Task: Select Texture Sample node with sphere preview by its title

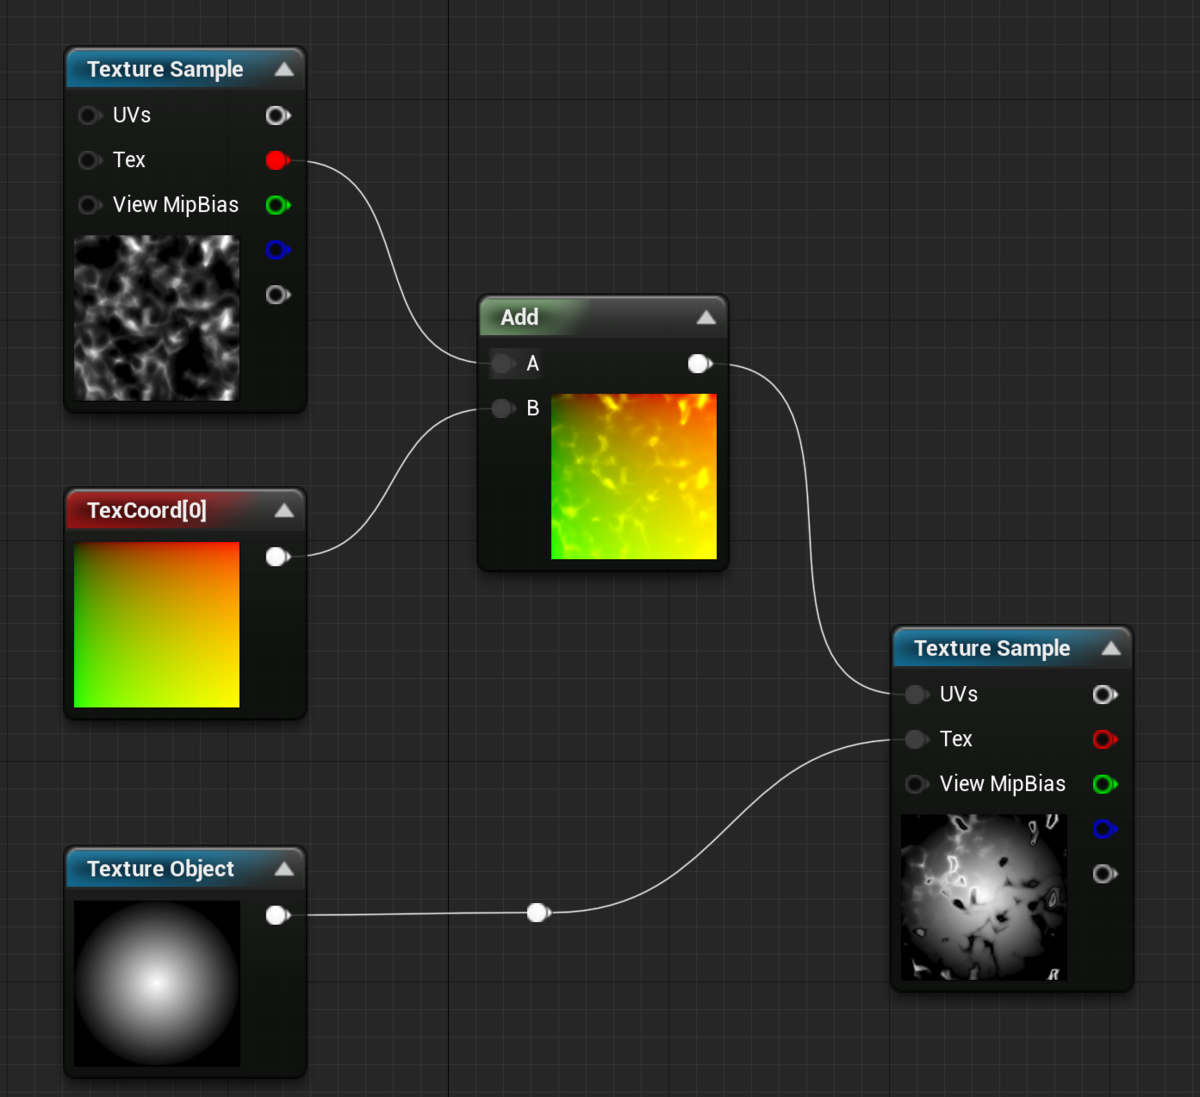Action: click(992, 648)
